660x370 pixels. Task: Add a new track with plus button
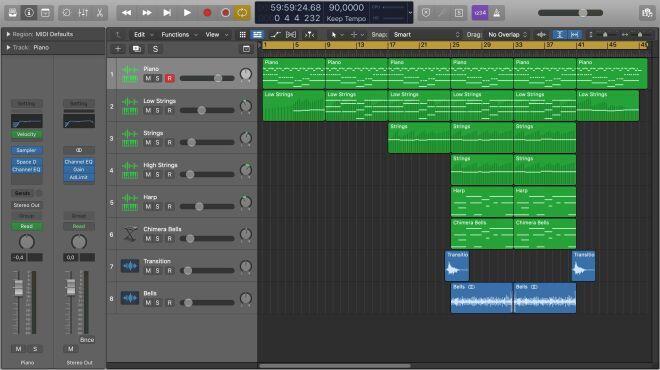click(118, 49)
